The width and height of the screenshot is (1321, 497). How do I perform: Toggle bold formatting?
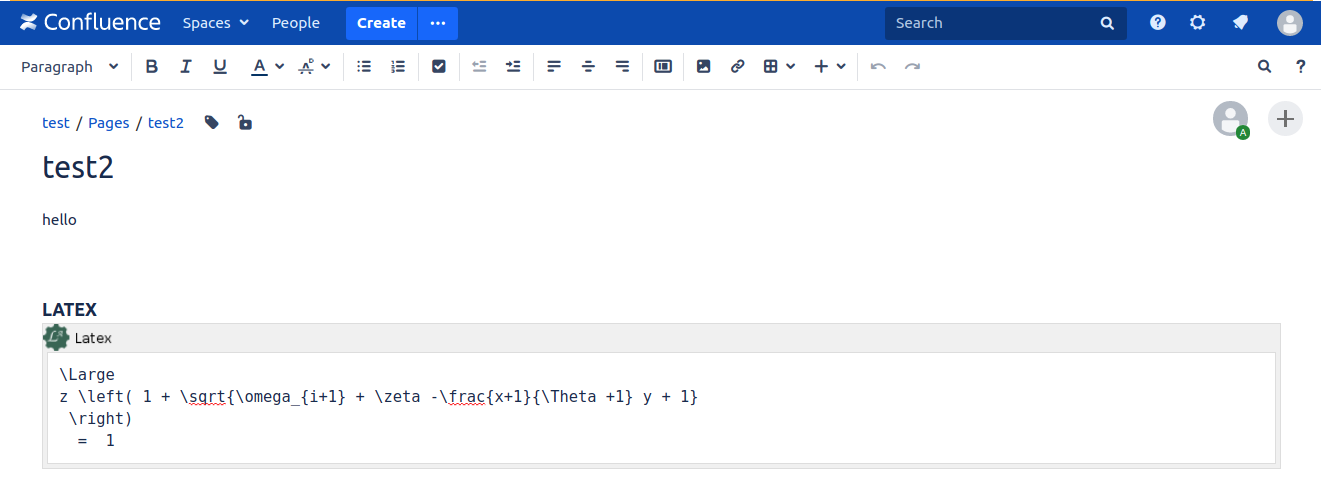[x=152, y=66]
